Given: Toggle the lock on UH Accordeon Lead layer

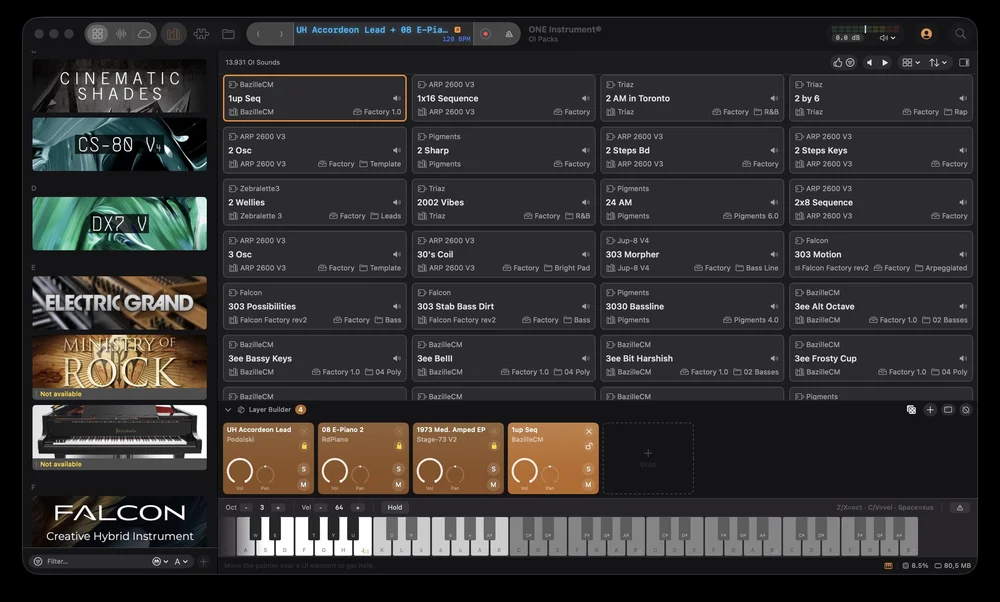Looking at the screenshot, I should point(304,446).
